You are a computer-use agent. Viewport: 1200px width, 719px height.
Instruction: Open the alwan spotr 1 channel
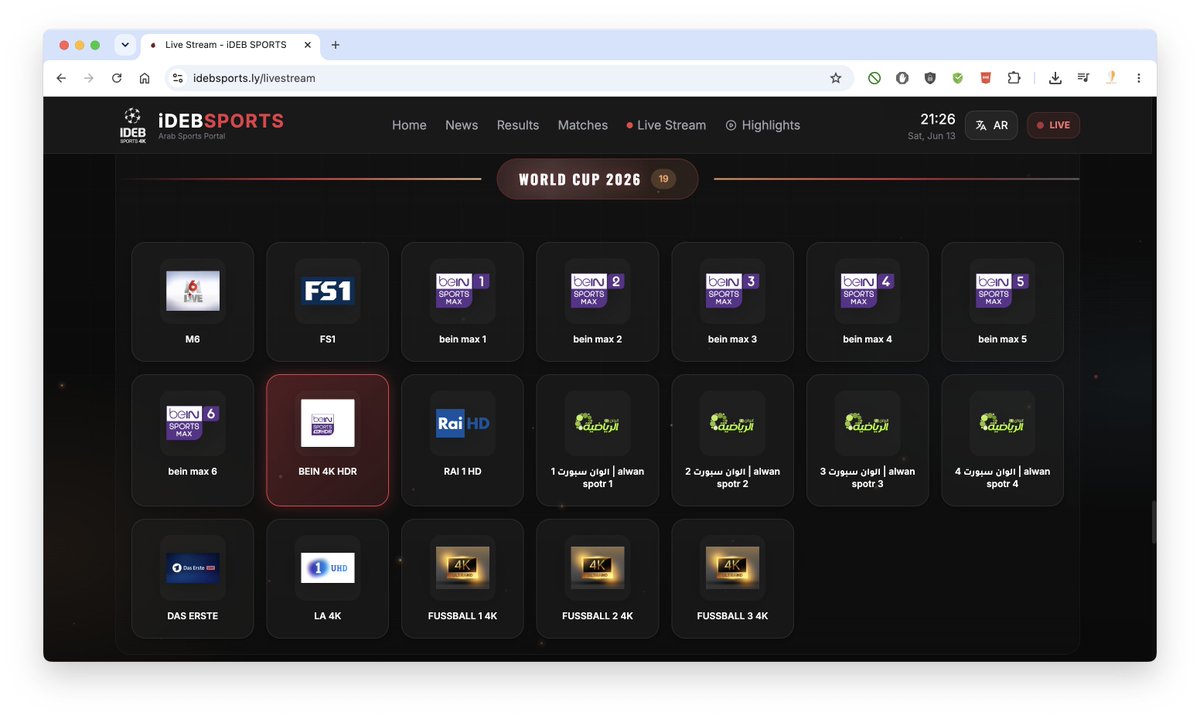(x=597, y=440)
